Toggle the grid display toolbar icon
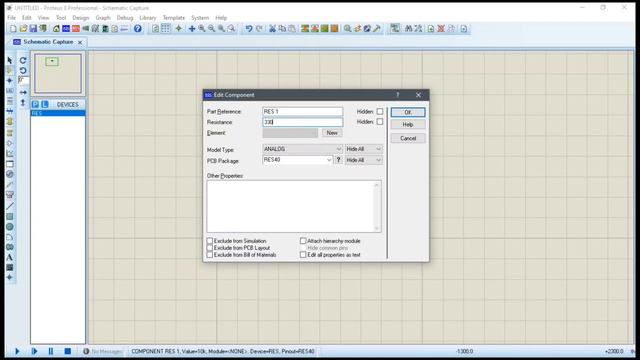The image size is (640, 360). (x=165, y=28)
